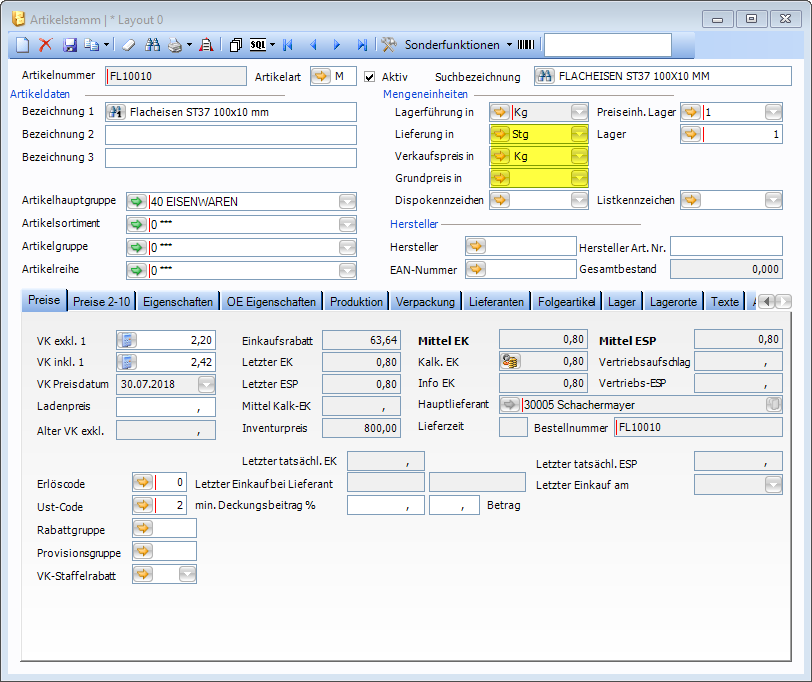The width and height of the screenshot is (812, 682).
Task: Click the printer icon in the toolbar
Action: point(175,45)
